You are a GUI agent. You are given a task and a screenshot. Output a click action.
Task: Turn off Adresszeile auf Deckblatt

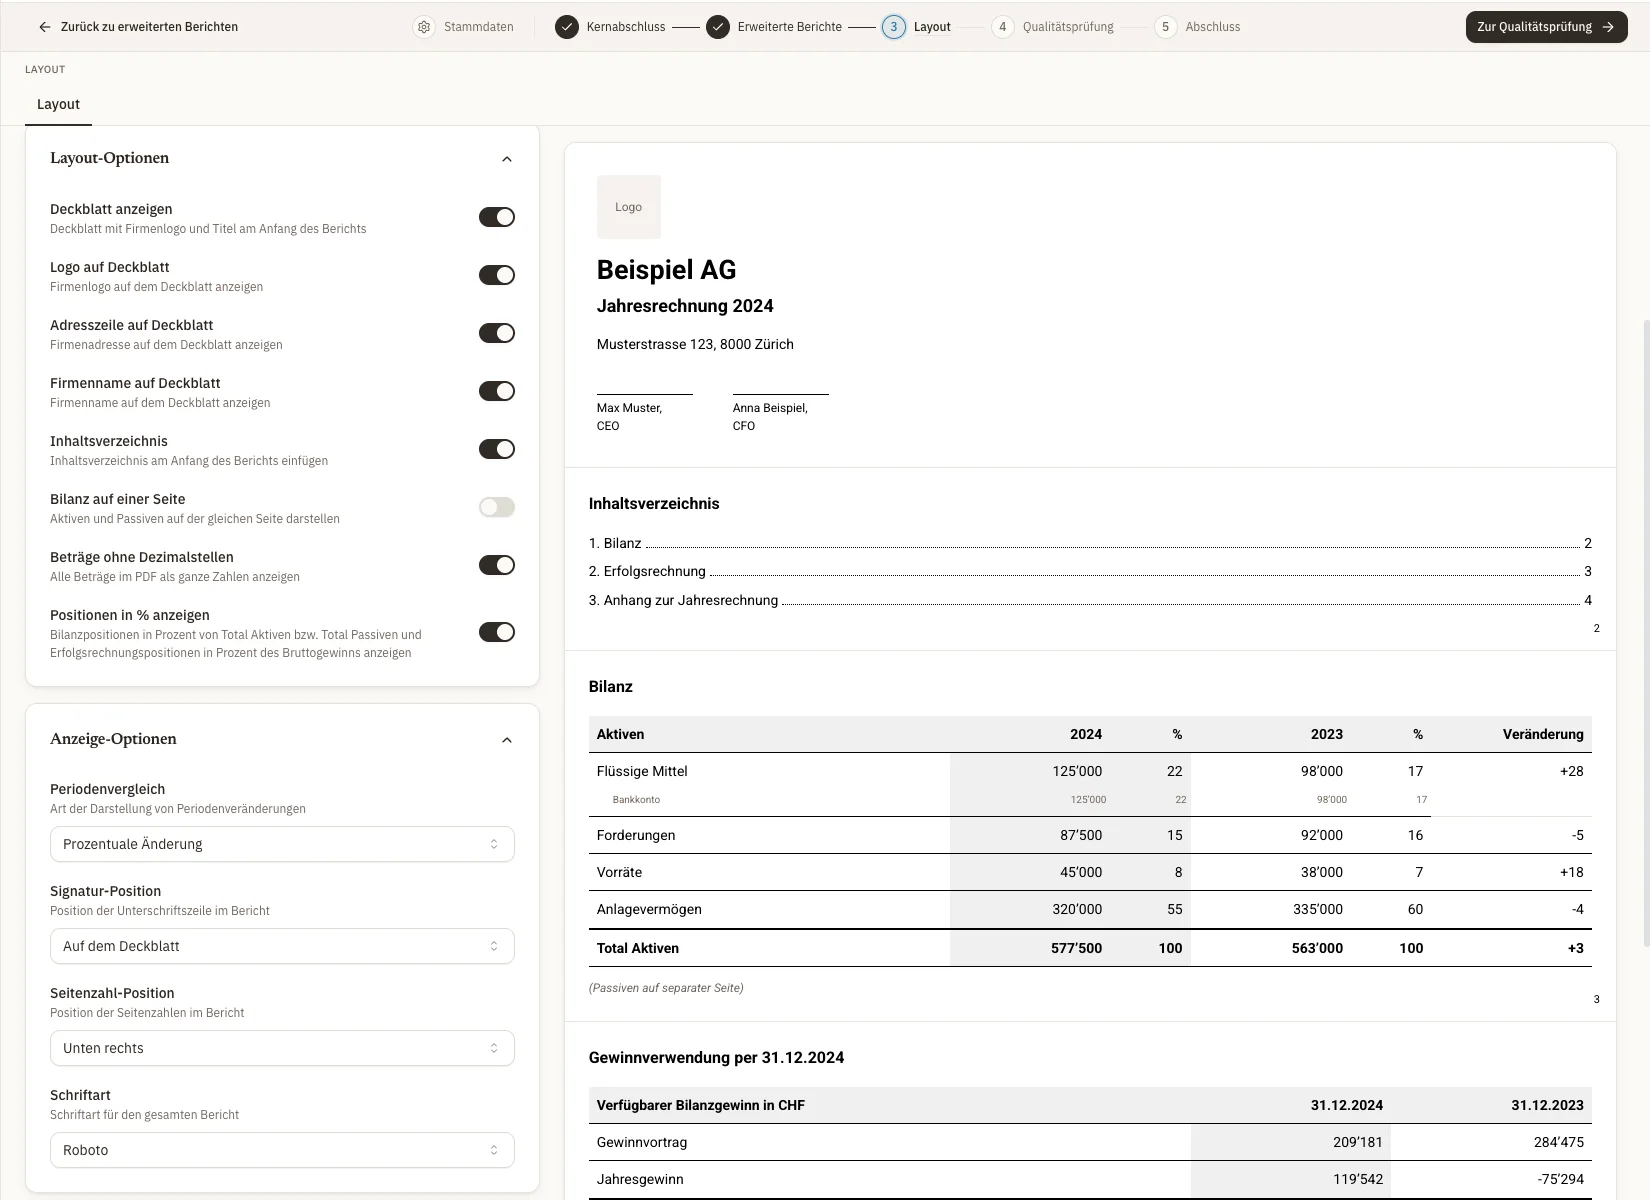497,333
